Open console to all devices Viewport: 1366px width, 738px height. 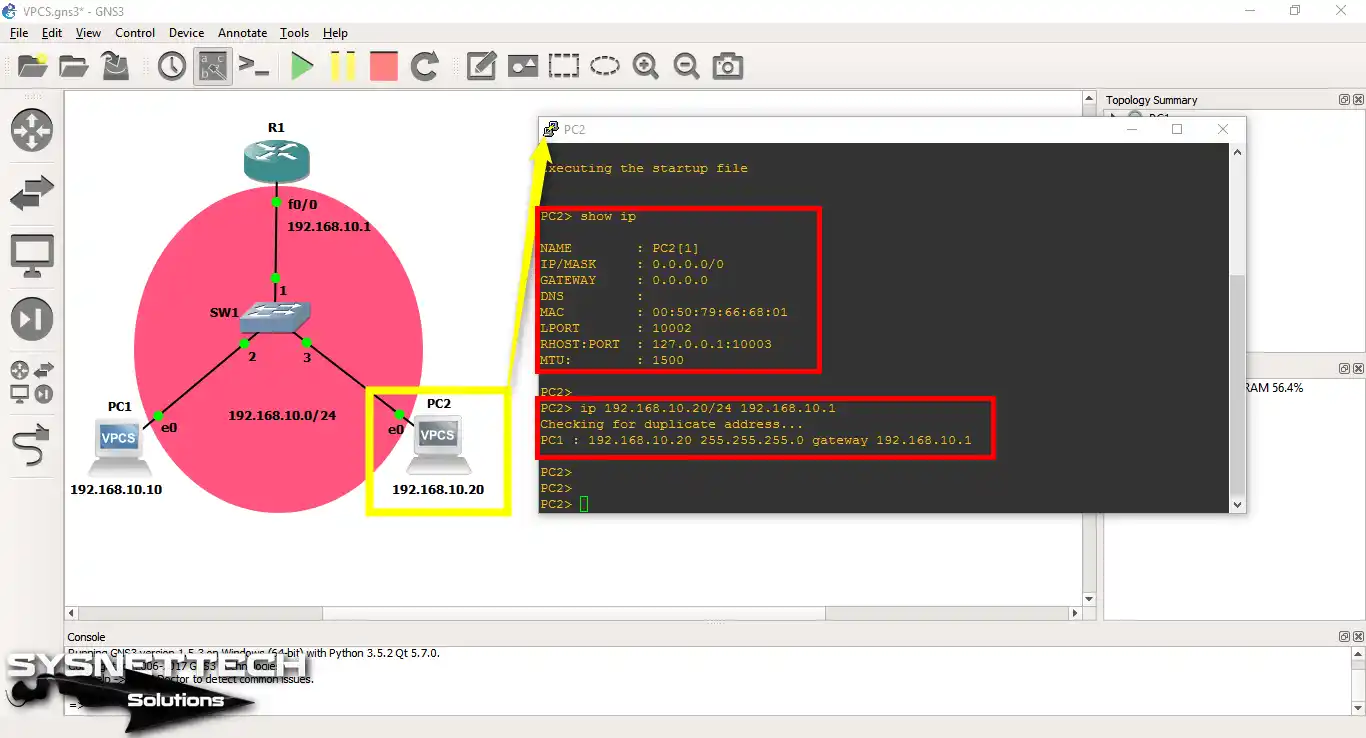click(254, 67)
